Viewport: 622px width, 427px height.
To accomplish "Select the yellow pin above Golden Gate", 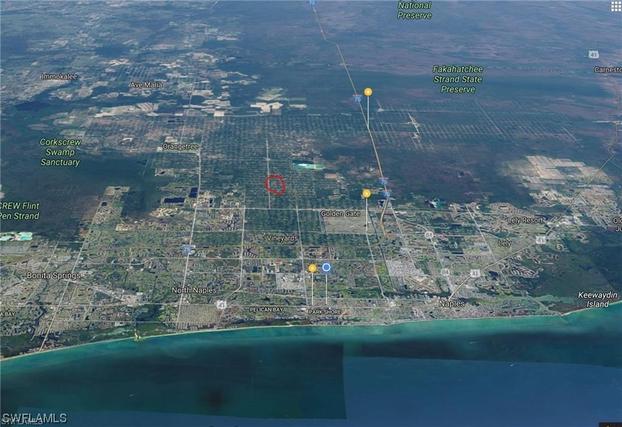I will click(x=366, y=193).
